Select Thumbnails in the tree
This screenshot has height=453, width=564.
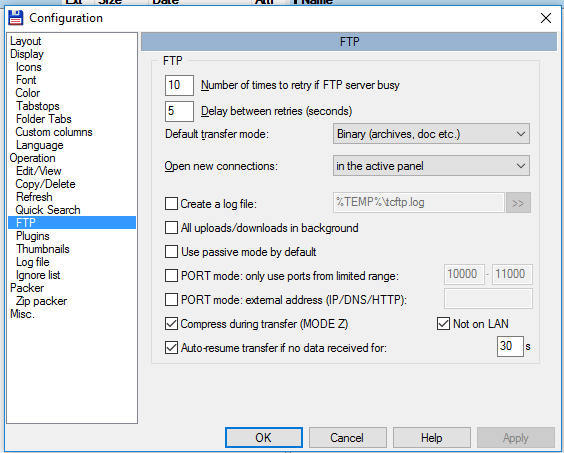(42, 249)
